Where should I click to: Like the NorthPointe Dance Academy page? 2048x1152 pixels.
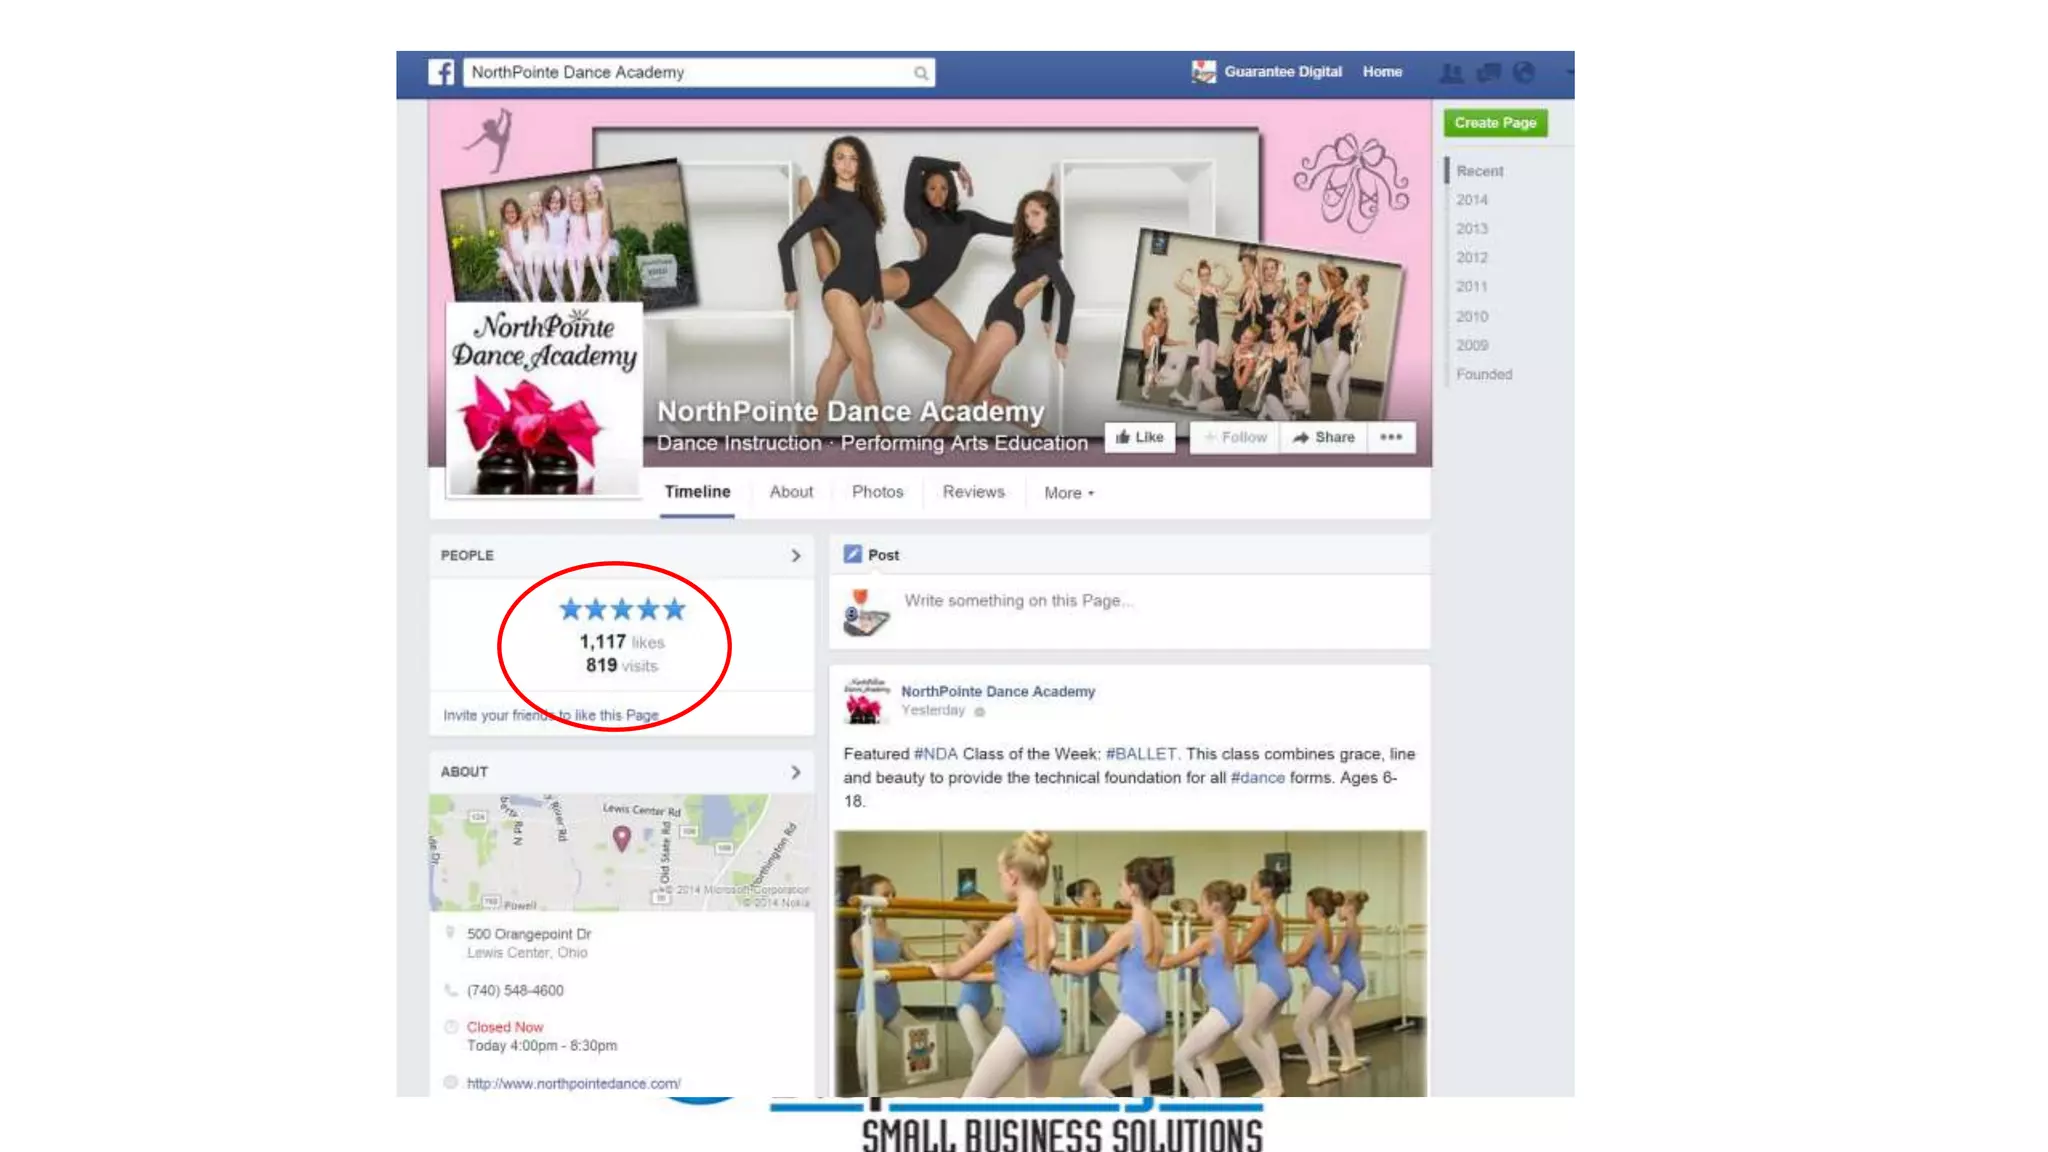coord(1140,437)
